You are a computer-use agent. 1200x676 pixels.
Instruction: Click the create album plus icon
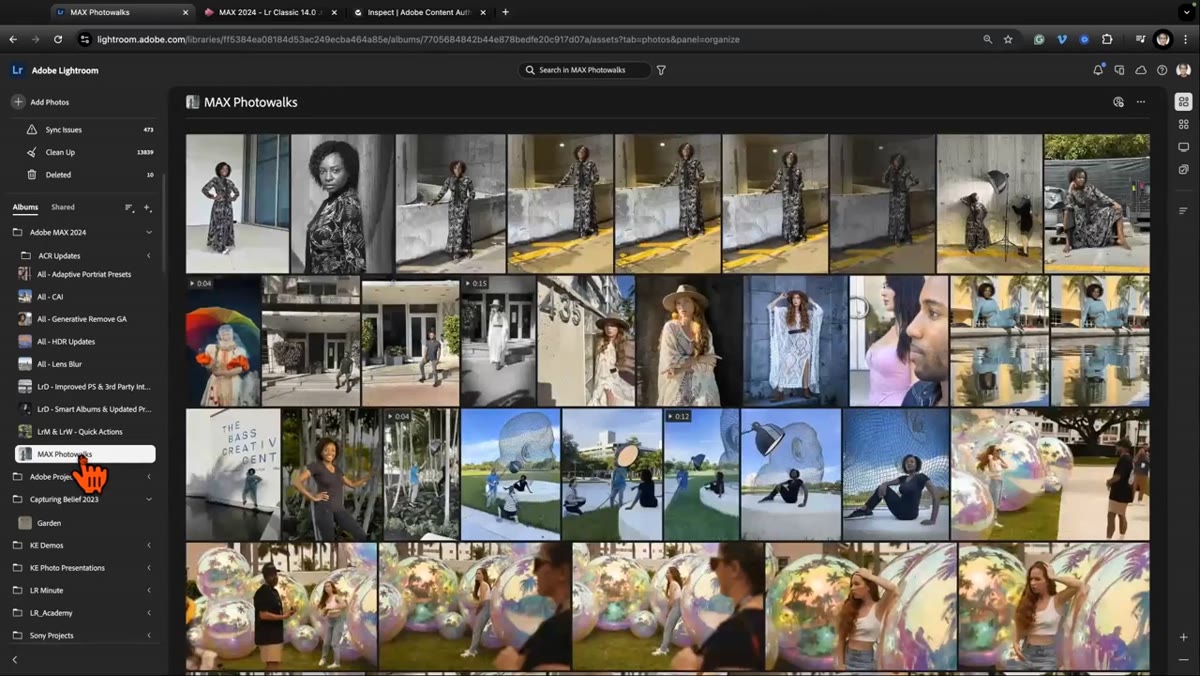click(x=148, y=208)
